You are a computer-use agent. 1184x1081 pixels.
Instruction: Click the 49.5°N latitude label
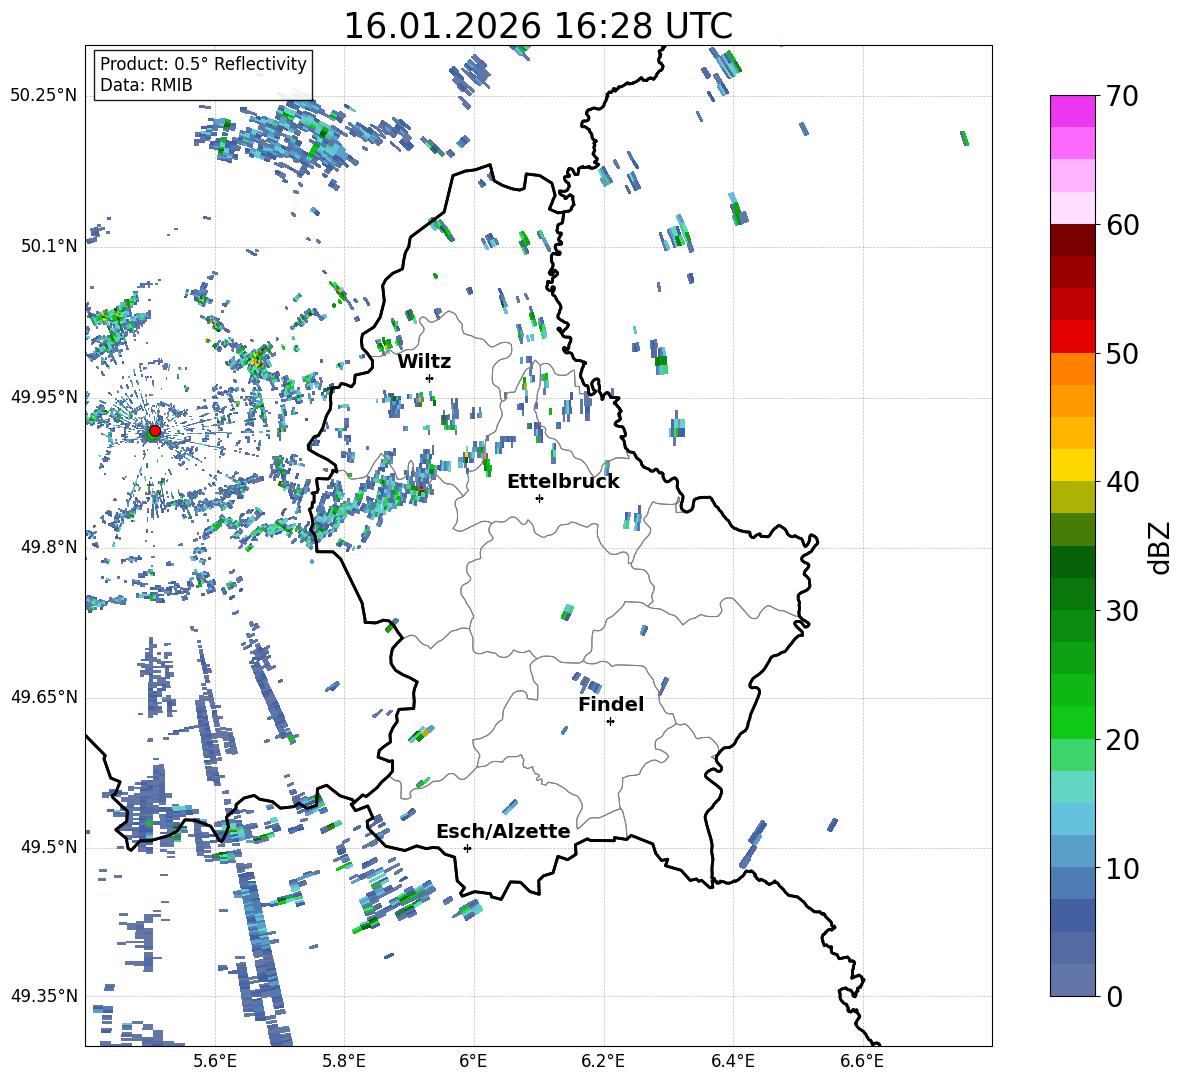pyautogui.click(x=49, y=847)
